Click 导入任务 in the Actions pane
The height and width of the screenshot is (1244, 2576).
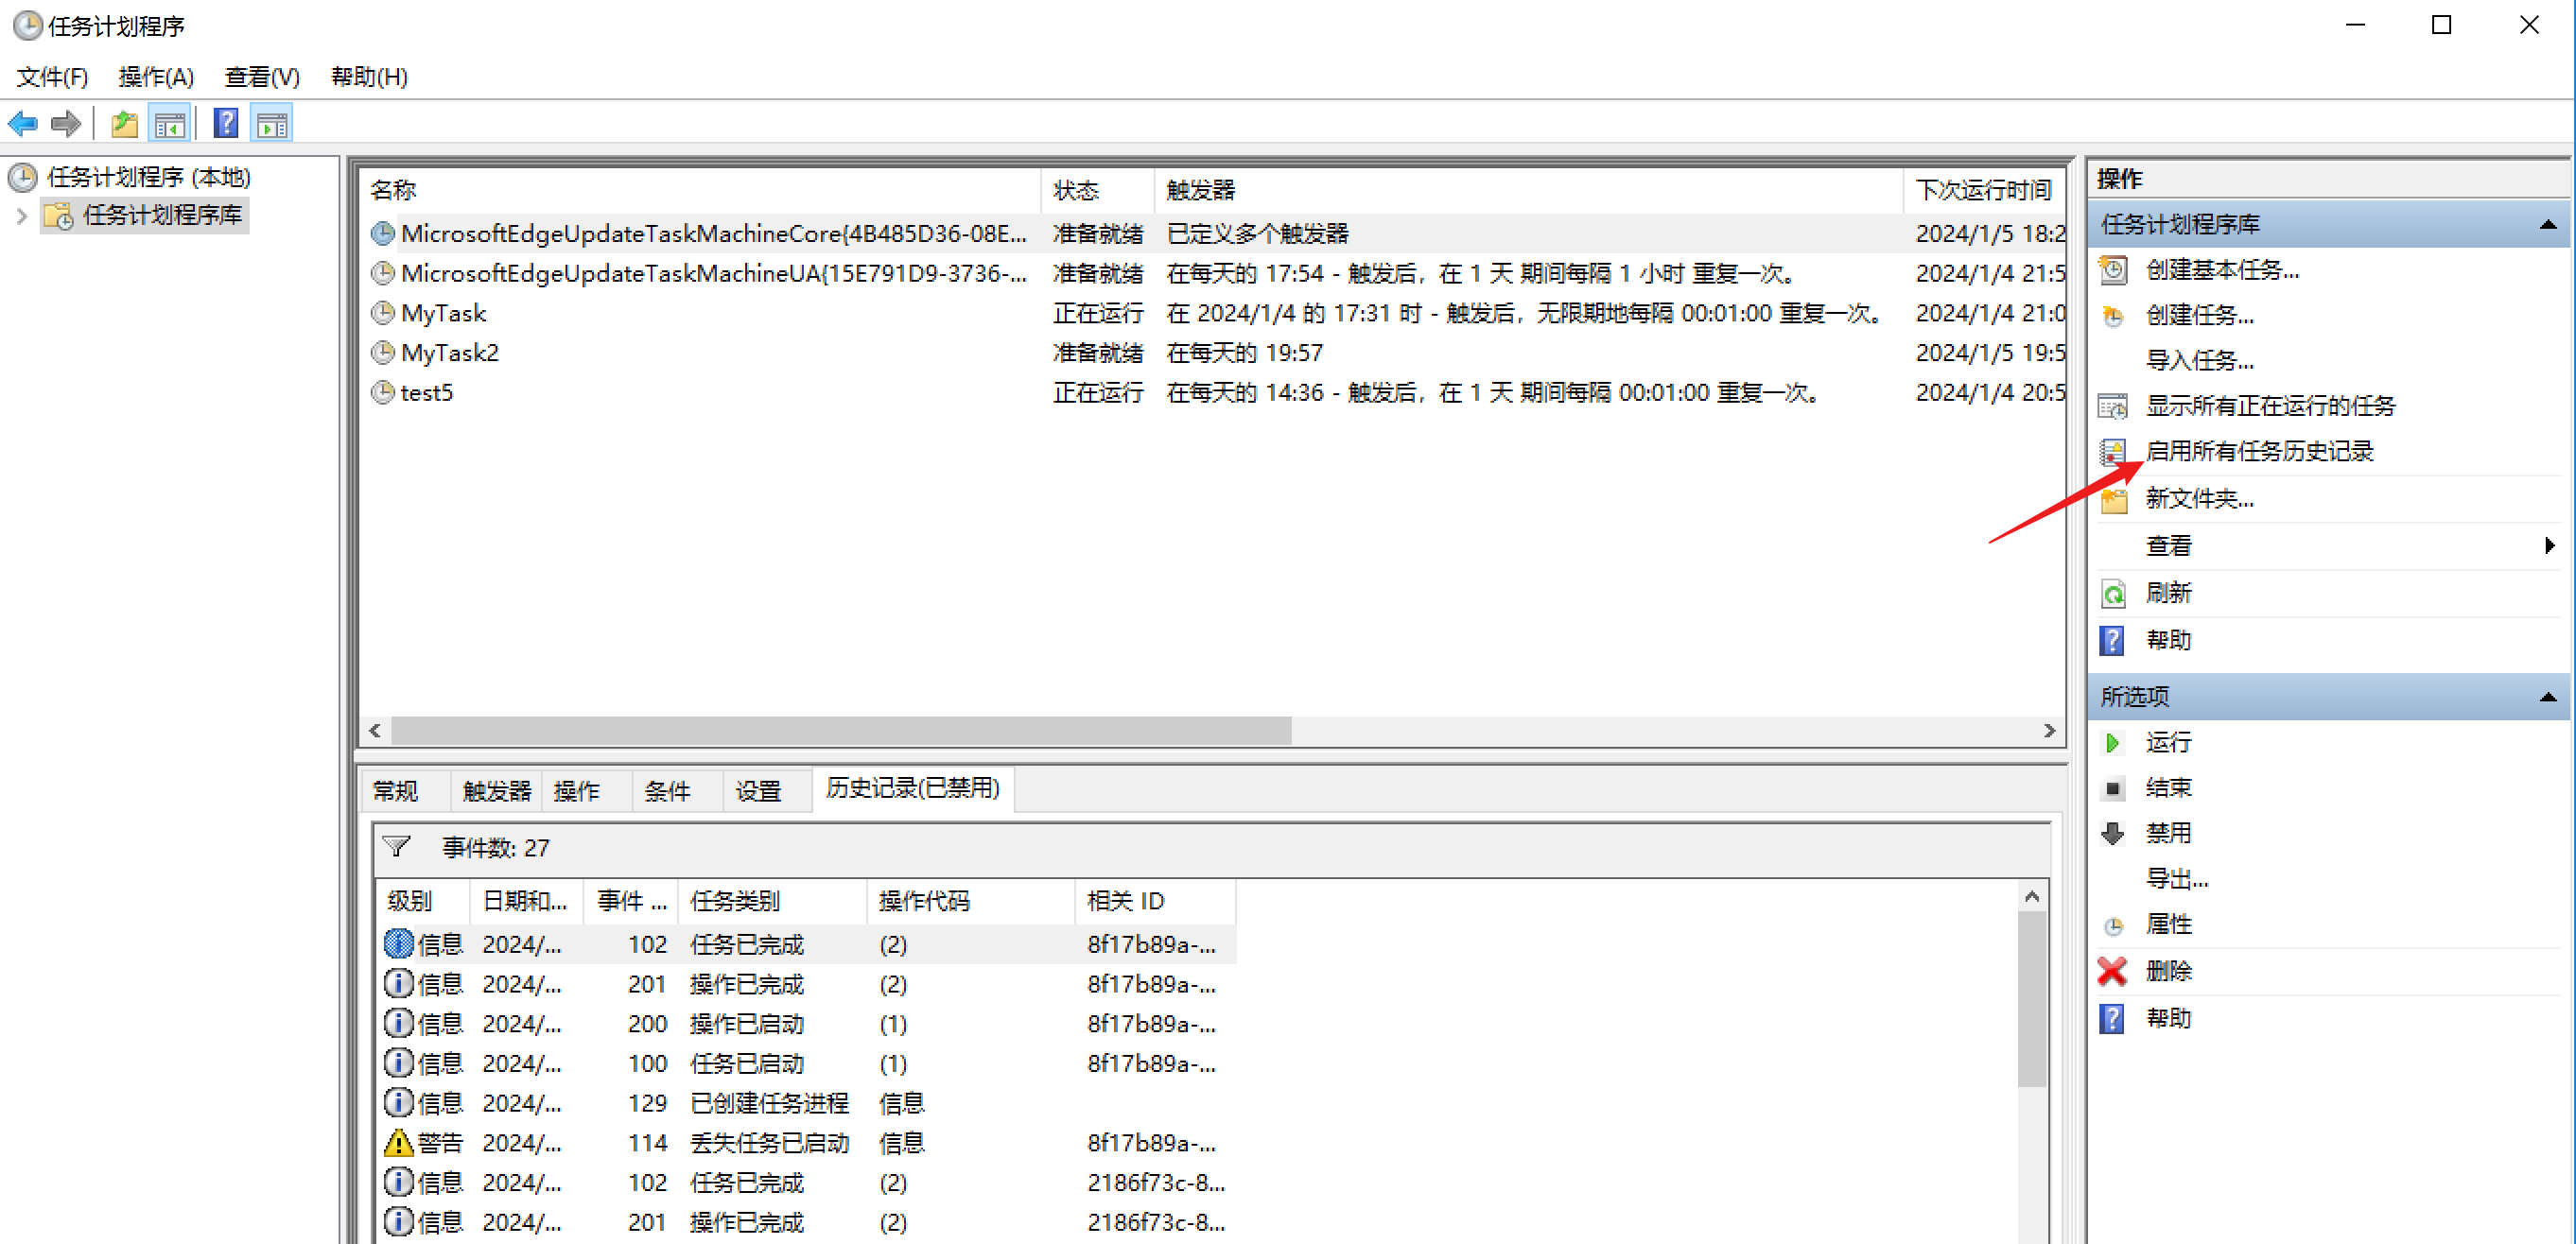pyautogui.click(x=2199, y=360)
